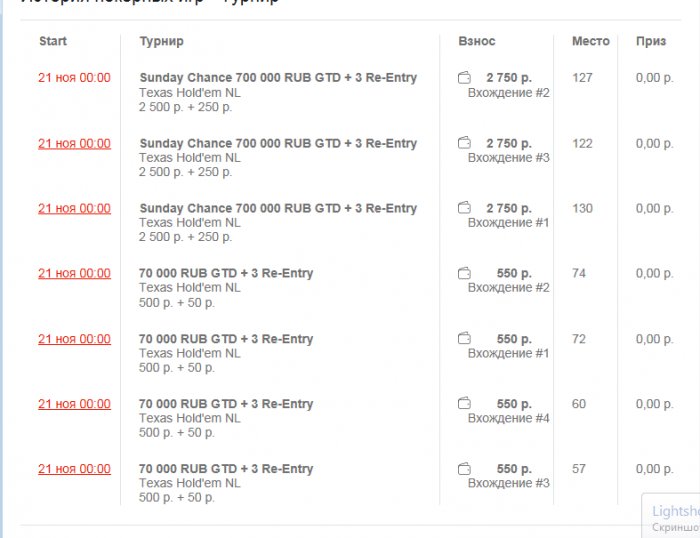This screenshot has width=700, height=538.
Task: Open the Lightshot screenshot notification
Action: click(673, 516)
